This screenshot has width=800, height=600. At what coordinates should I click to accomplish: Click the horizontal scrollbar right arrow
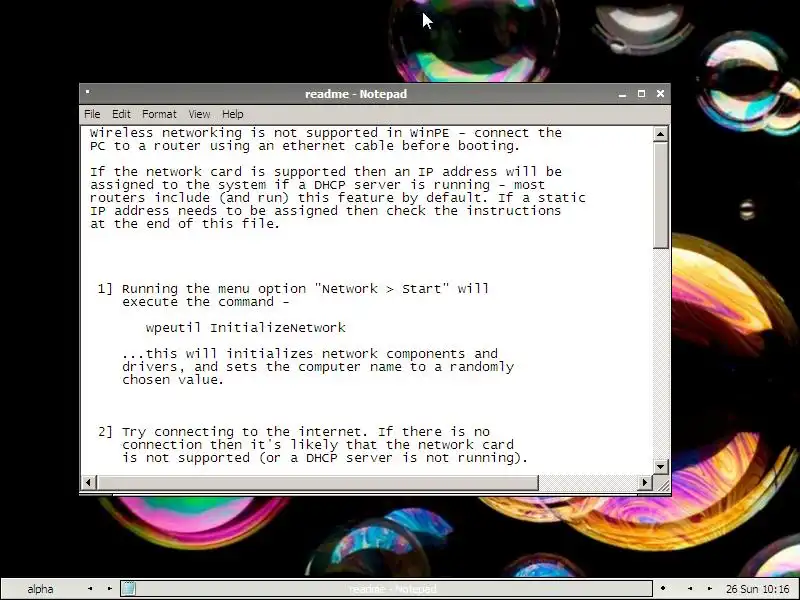pos(645,482)
